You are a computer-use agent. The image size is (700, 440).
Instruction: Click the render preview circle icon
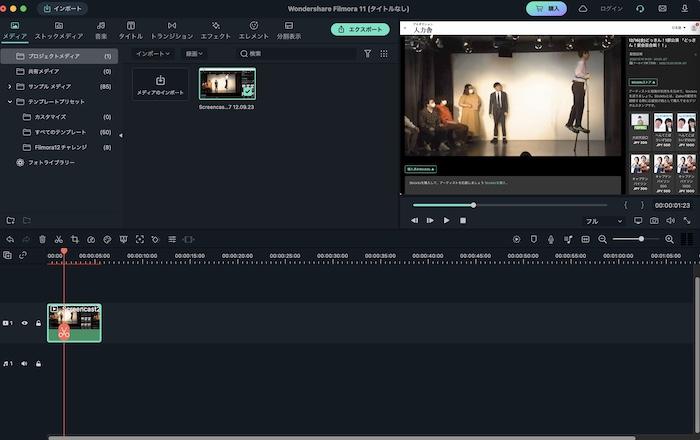[x=517, y=240]
